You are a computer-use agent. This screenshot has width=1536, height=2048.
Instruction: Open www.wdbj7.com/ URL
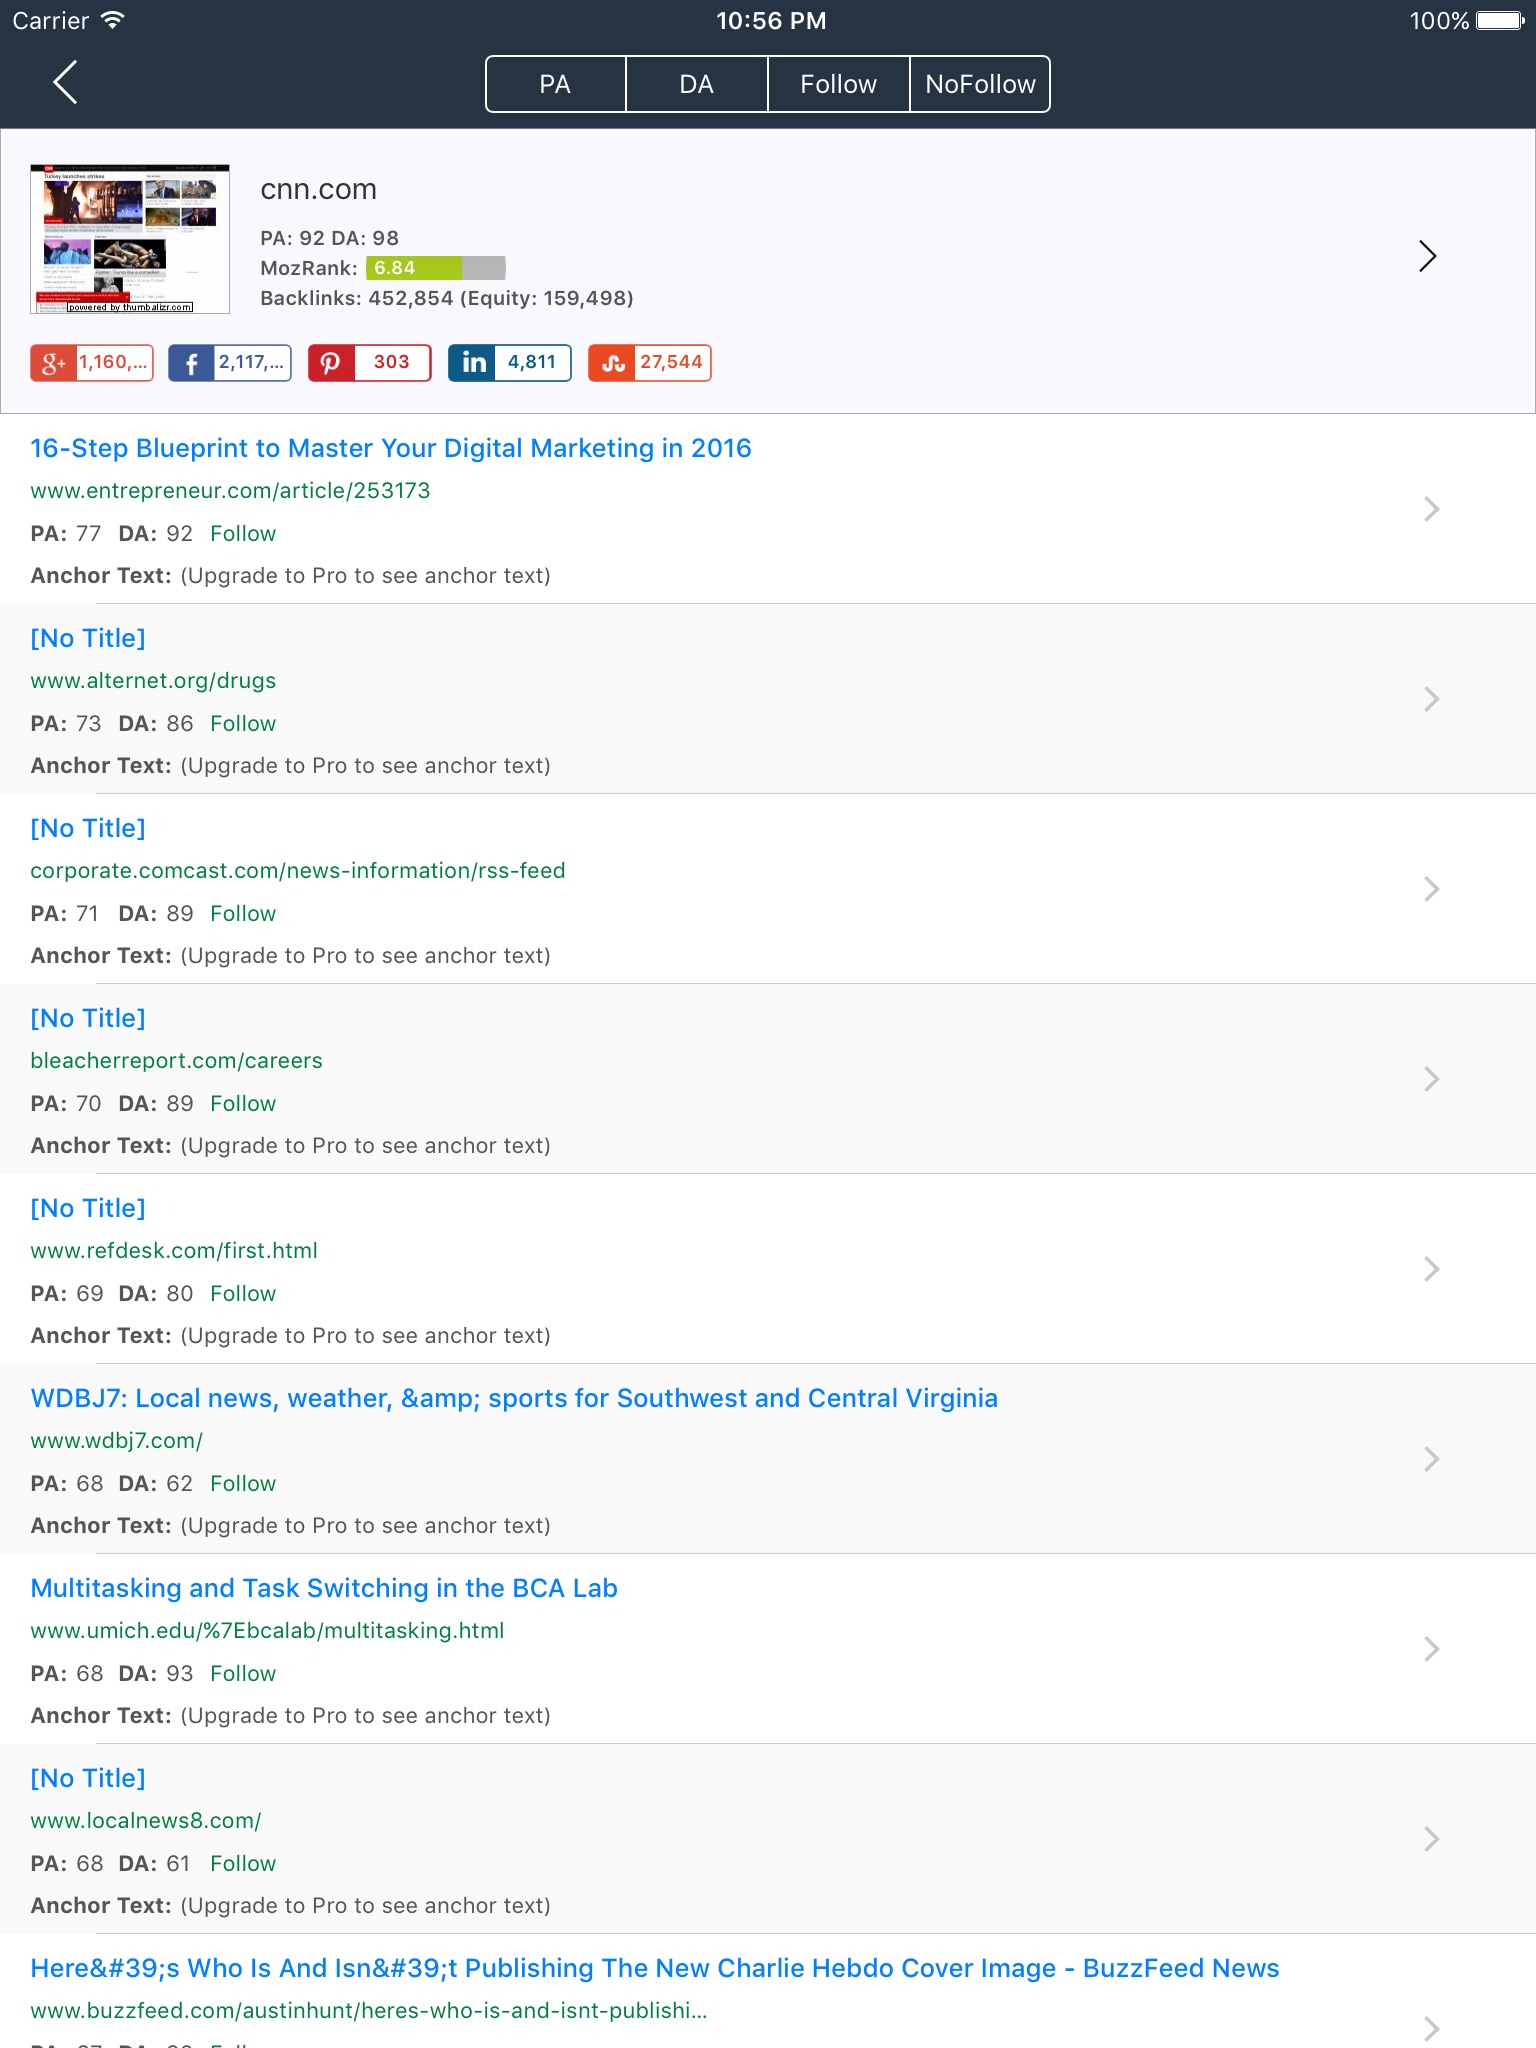click(x=117, y=1441)
